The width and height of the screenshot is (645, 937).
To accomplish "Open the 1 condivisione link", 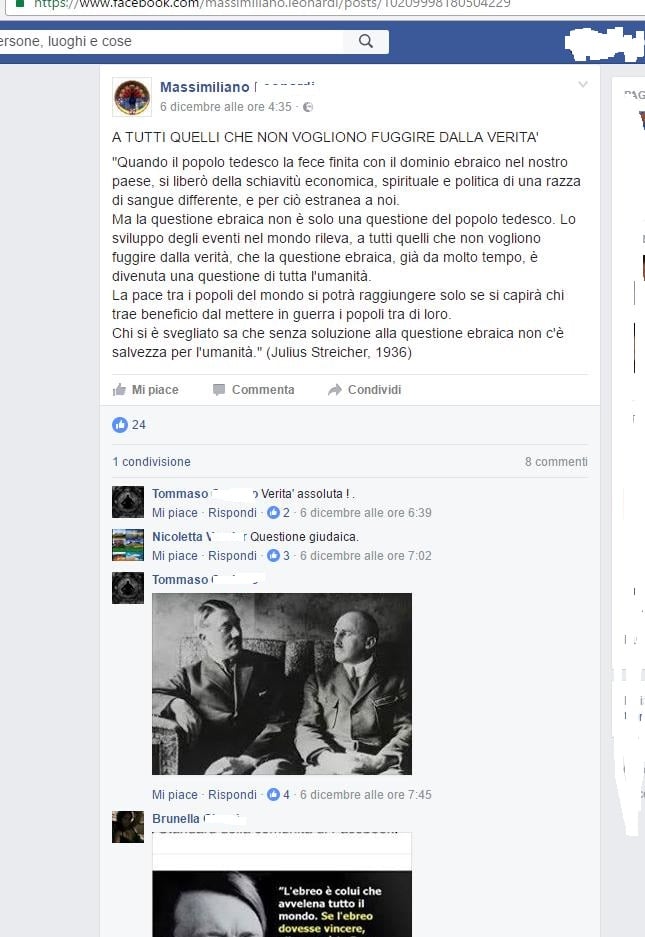I will click(151, 462).
